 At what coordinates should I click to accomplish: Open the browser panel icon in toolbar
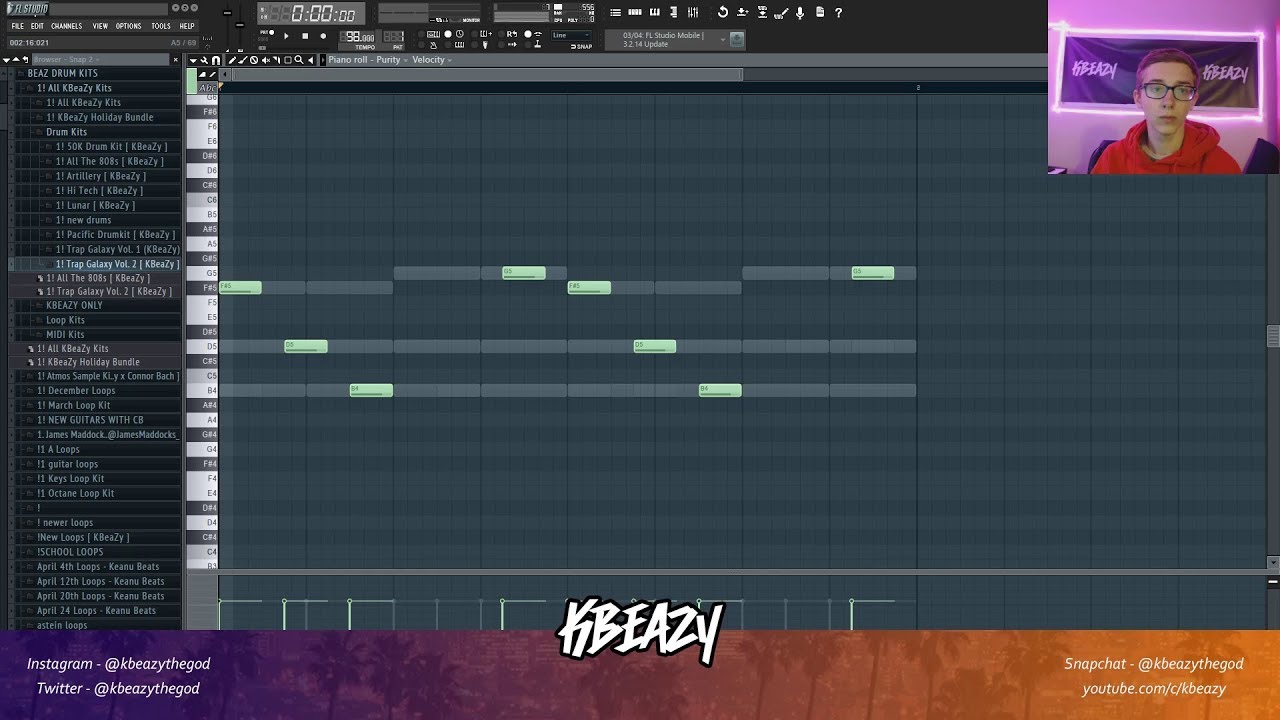click(x=673, y=12)
